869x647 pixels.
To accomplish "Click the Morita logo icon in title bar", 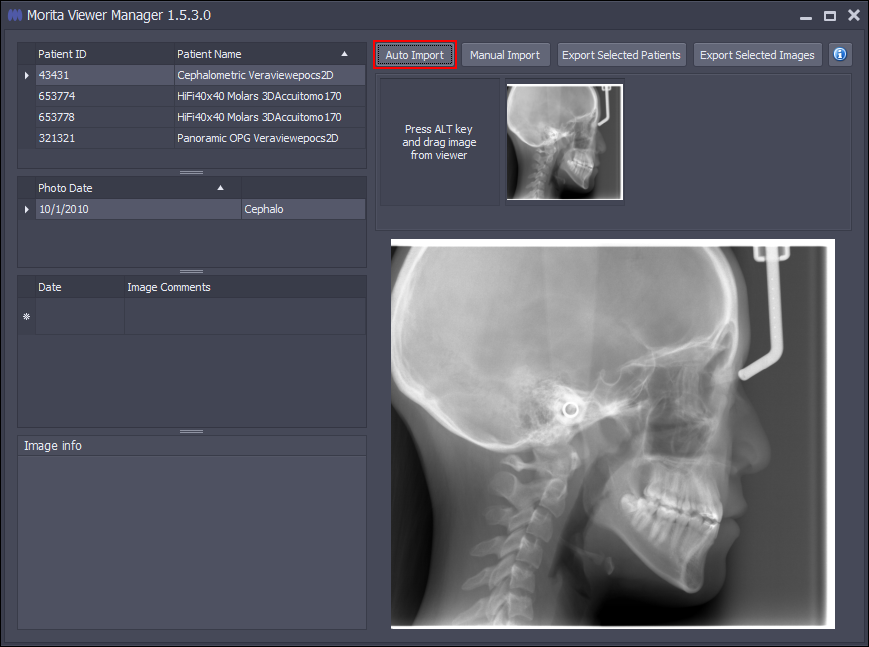I will 14,15.
